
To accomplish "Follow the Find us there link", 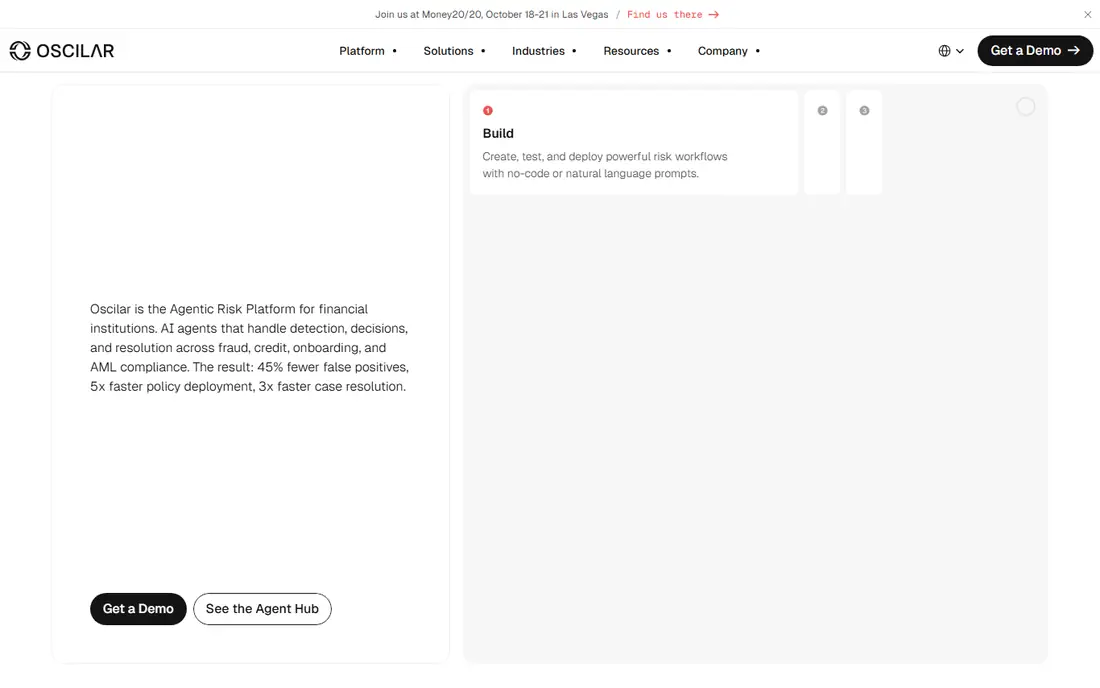I will pyautogui.click(x=673, y=14).
